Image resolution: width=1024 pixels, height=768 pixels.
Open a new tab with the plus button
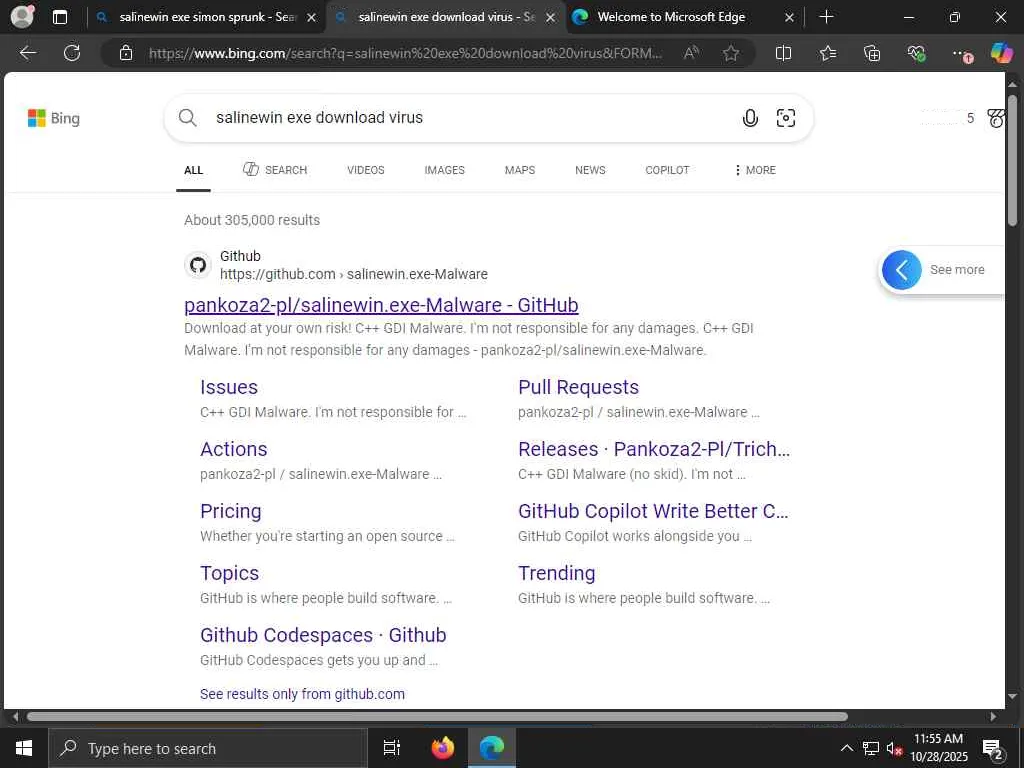[826, 17]
